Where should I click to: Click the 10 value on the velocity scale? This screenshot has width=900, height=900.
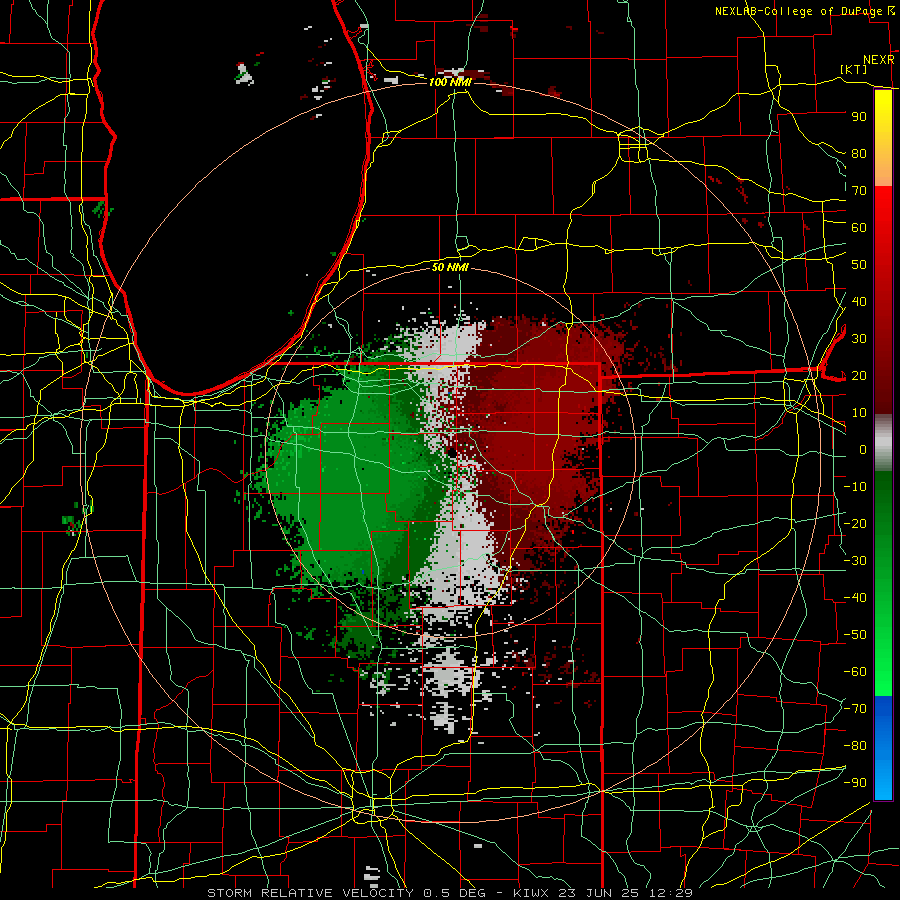(x=859, y=413)
